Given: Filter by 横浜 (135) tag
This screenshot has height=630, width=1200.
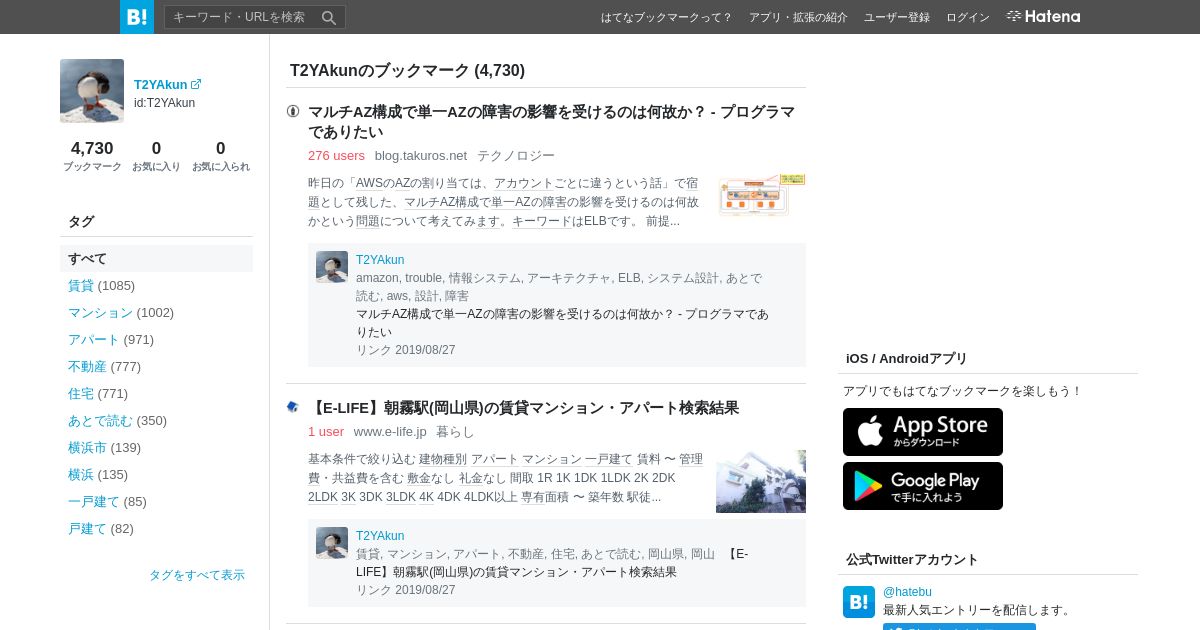Looking at the screenshot, I should 81,474.
